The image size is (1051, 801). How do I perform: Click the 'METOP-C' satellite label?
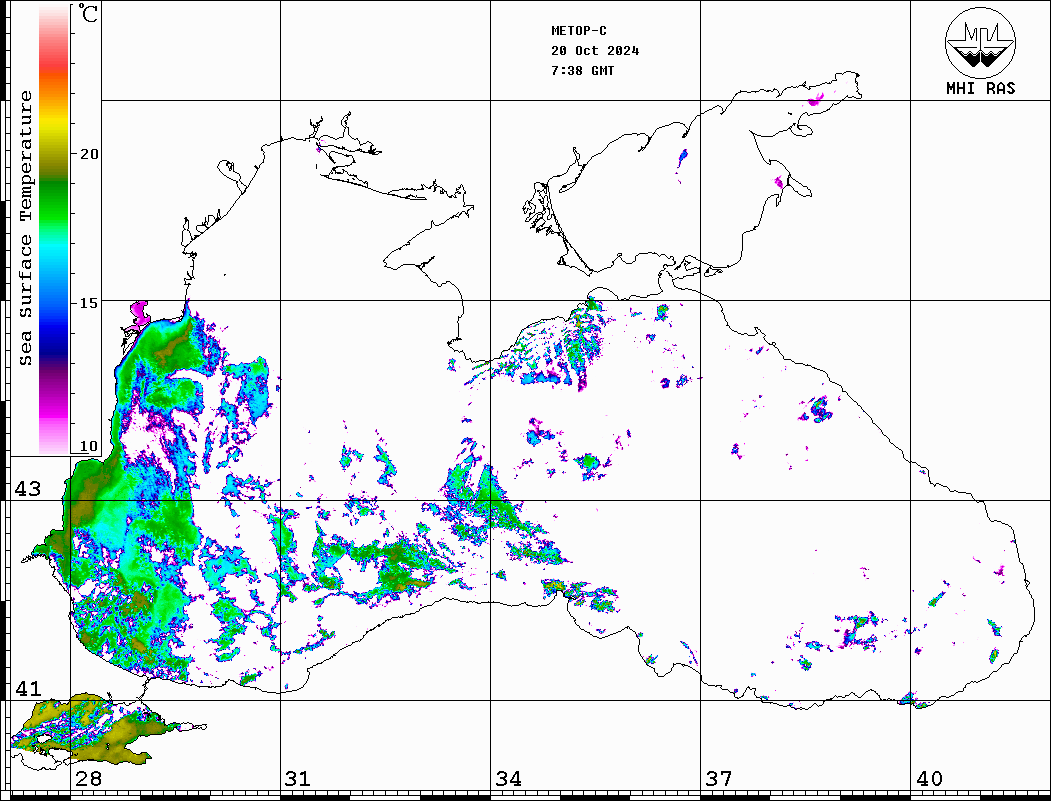click(x=579, y=31)
